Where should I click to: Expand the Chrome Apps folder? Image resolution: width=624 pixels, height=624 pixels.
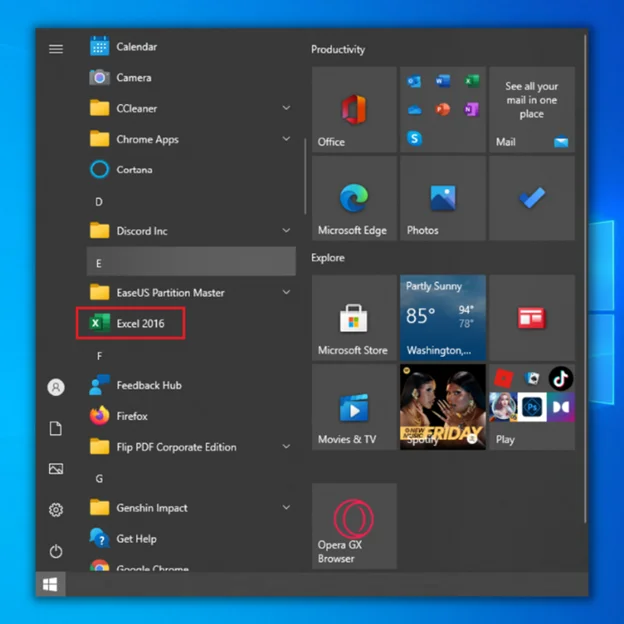286,139
